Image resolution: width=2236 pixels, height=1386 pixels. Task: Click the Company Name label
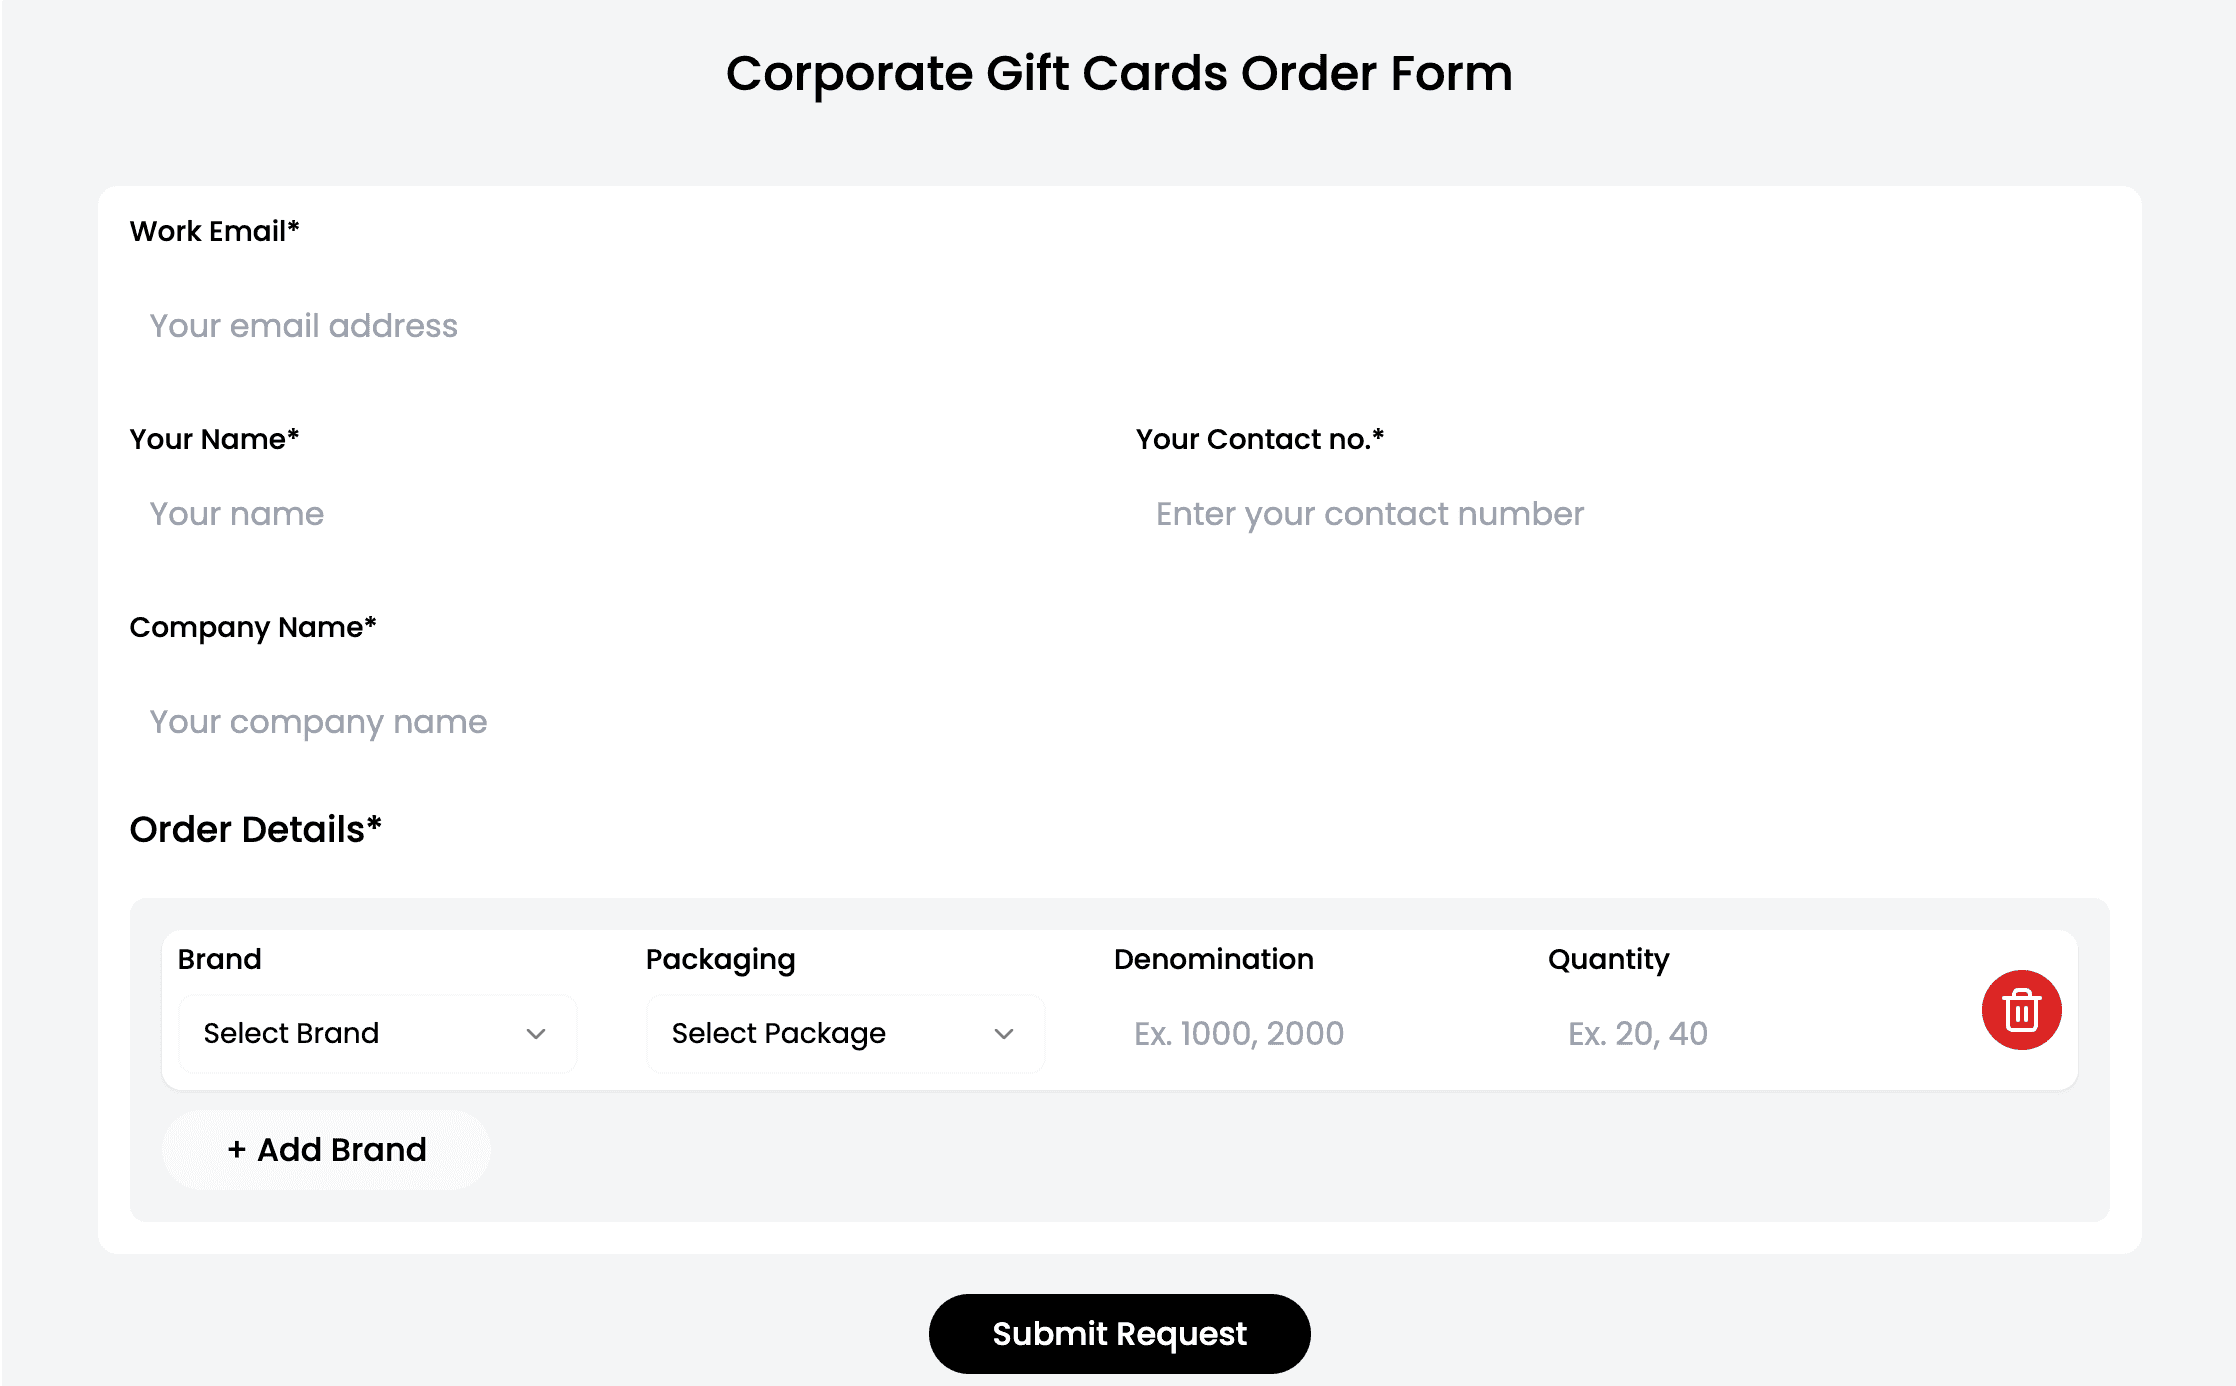click(252, 628)
